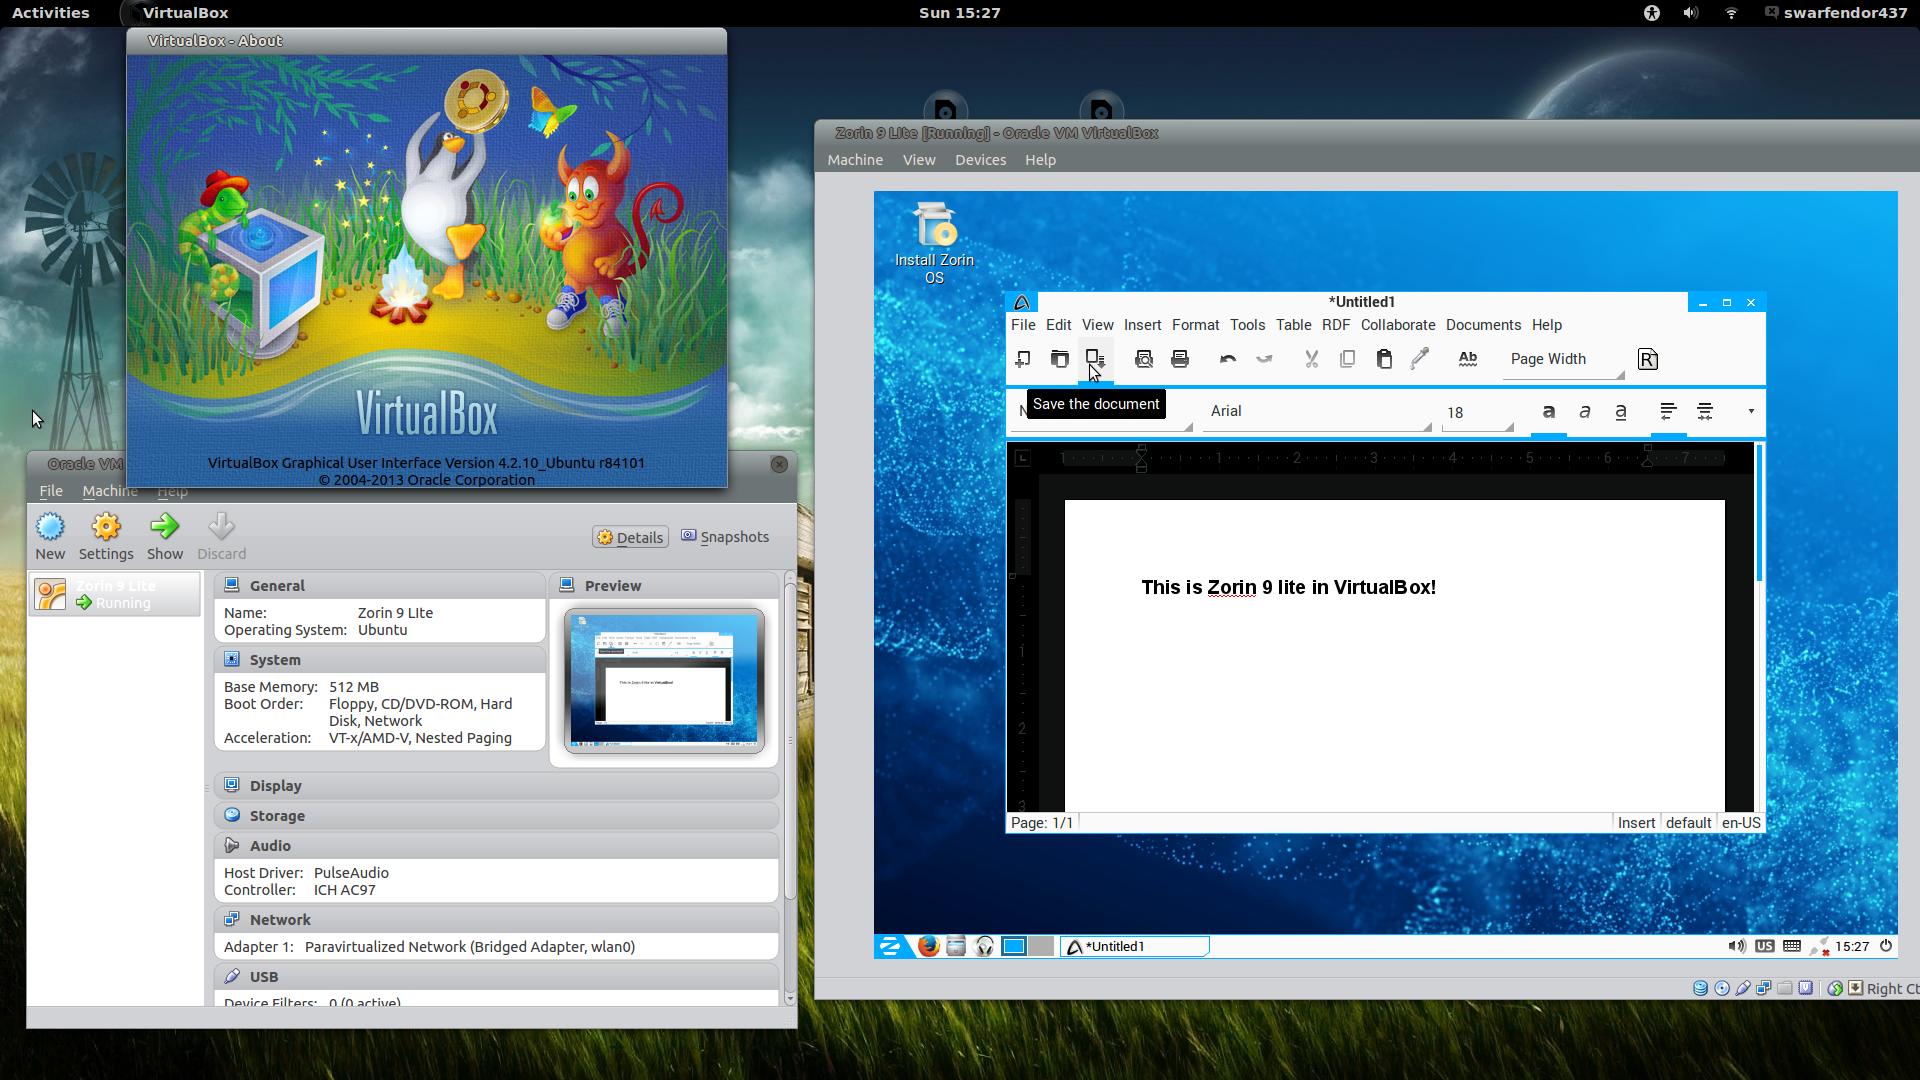Toggle center-align paragraph formatting
Viewport: 1920px width, 1080px height.
pos(1705,411)
